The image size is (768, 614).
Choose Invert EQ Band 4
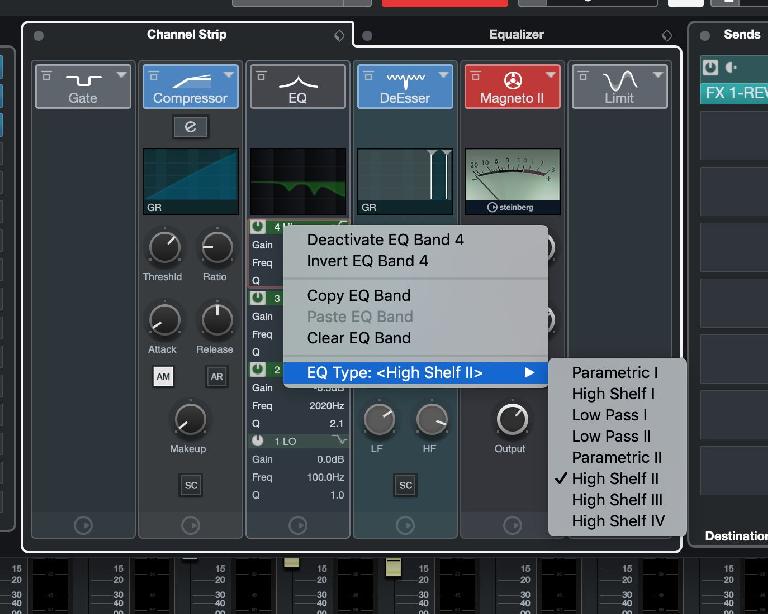367,260
